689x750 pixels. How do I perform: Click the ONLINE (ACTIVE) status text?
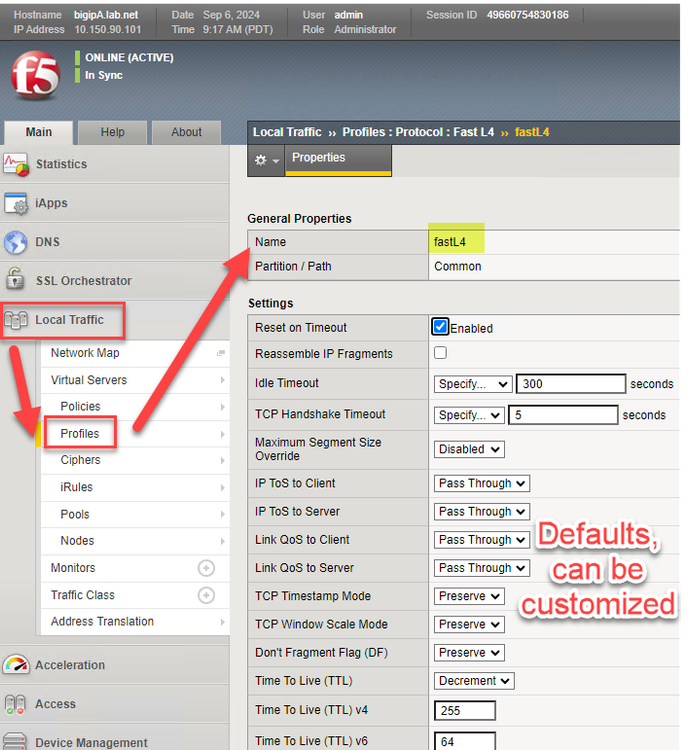pyautogui.click(x=129, y=58)
